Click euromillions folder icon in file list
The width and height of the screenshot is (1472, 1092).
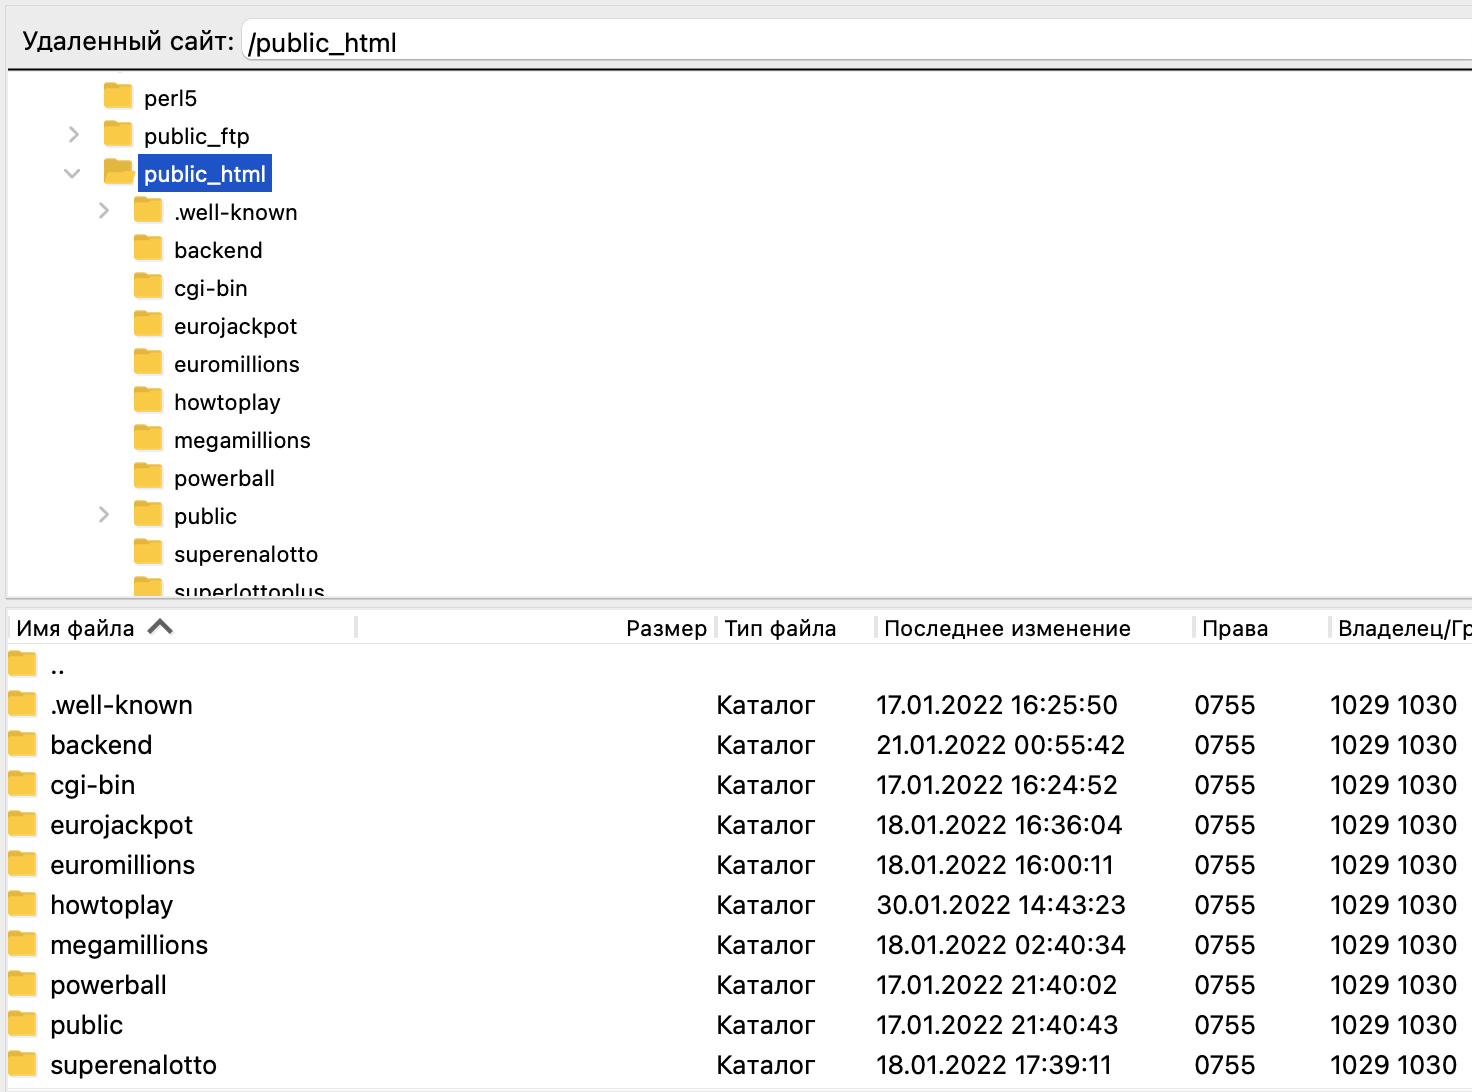[x=22, y=864]
